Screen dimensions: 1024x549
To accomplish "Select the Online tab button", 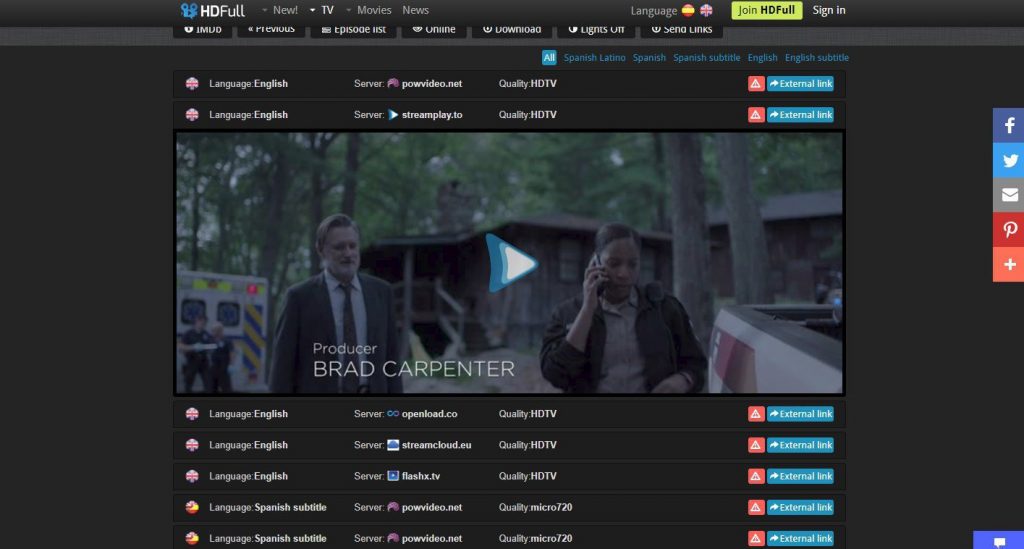I will 434,30.
